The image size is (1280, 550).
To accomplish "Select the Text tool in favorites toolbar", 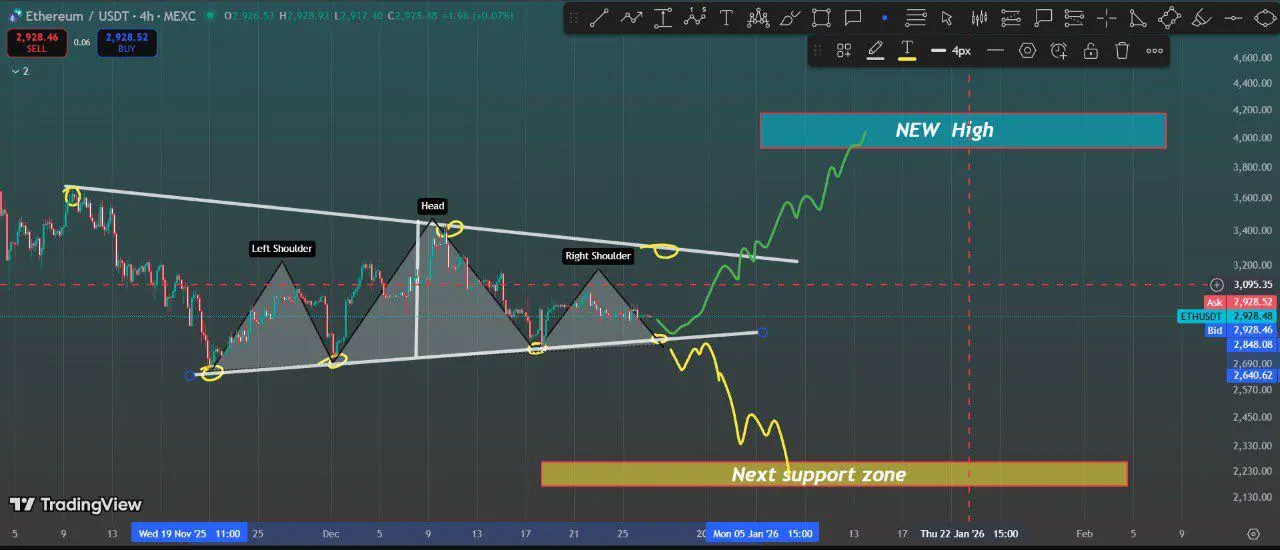I will pyautogui.click(x=726, y=18).
